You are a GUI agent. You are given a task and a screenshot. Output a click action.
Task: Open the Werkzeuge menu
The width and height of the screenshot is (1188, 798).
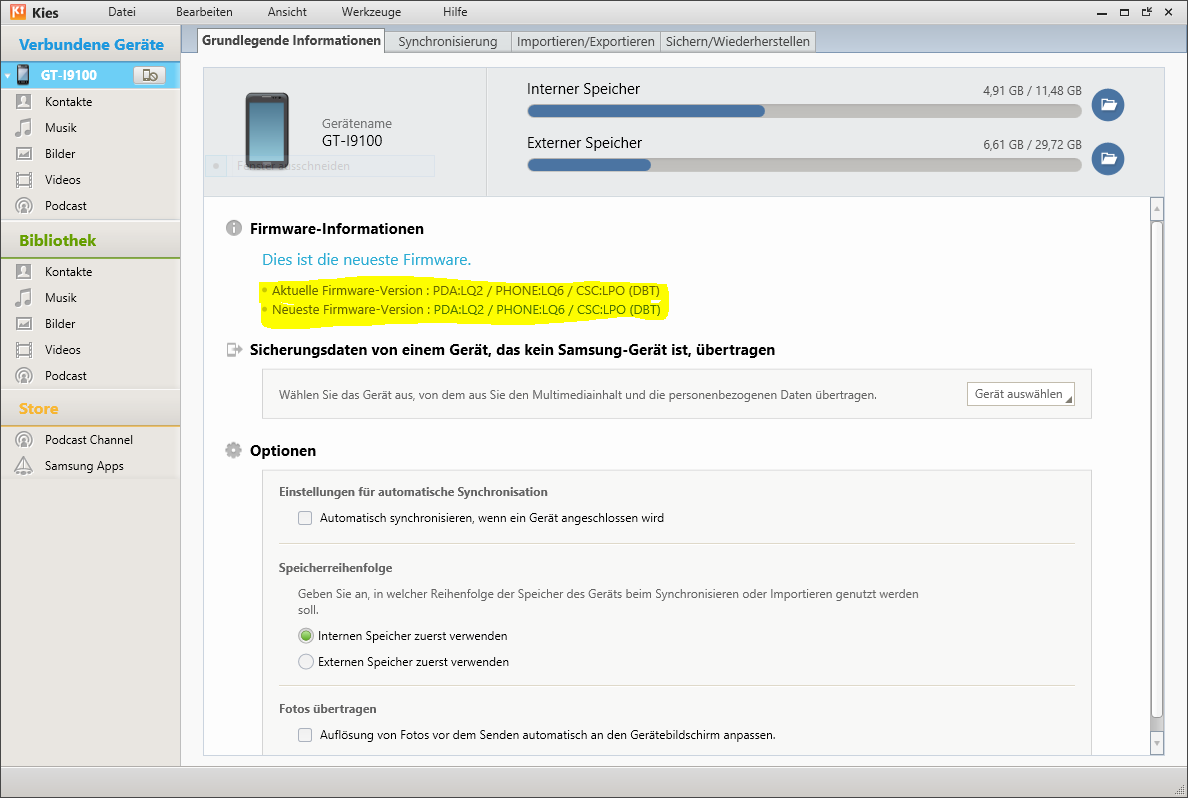point(371,12)
